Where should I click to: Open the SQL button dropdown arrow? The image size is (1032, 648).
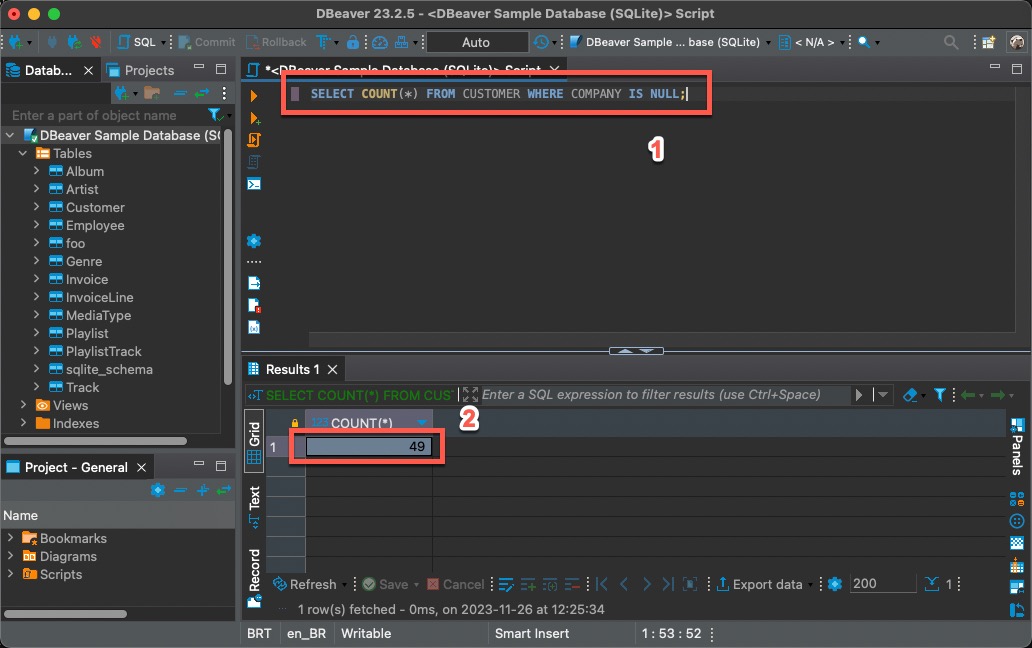(163, 43)
